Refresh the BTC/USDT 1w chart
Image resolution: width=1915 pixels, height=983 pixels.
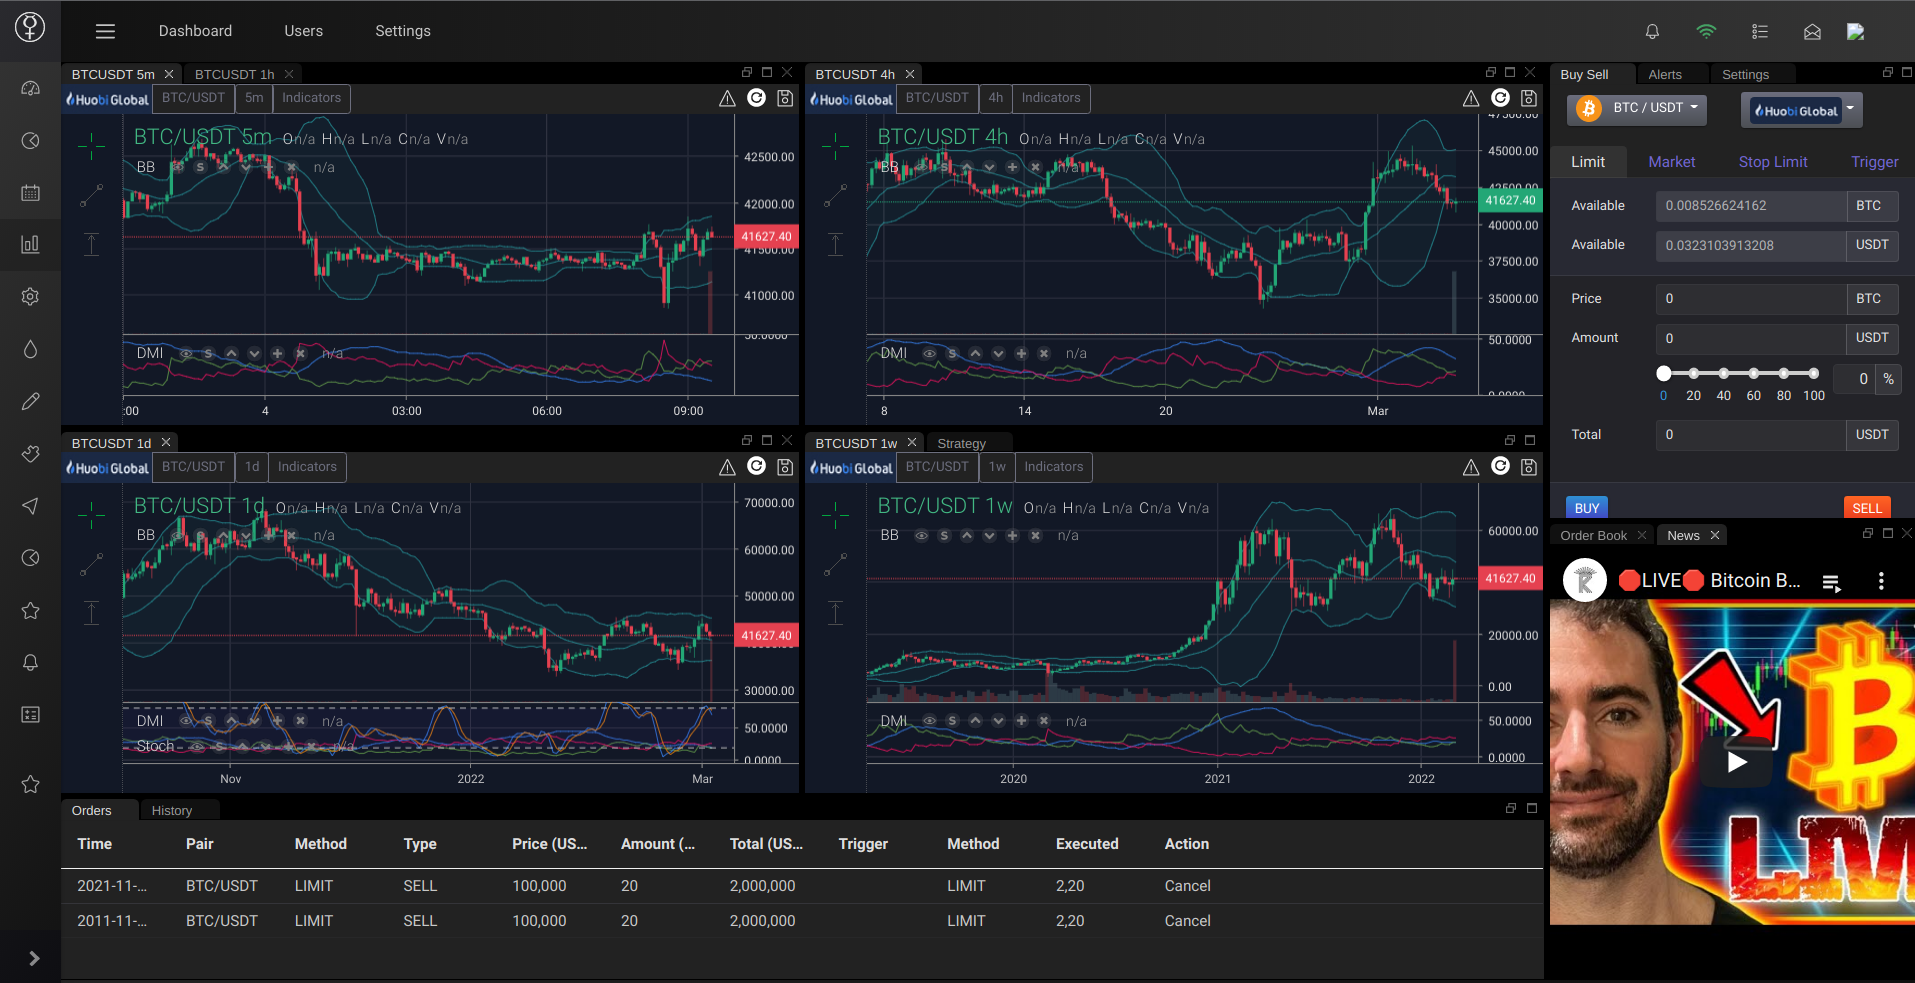tap(1500, 466)
